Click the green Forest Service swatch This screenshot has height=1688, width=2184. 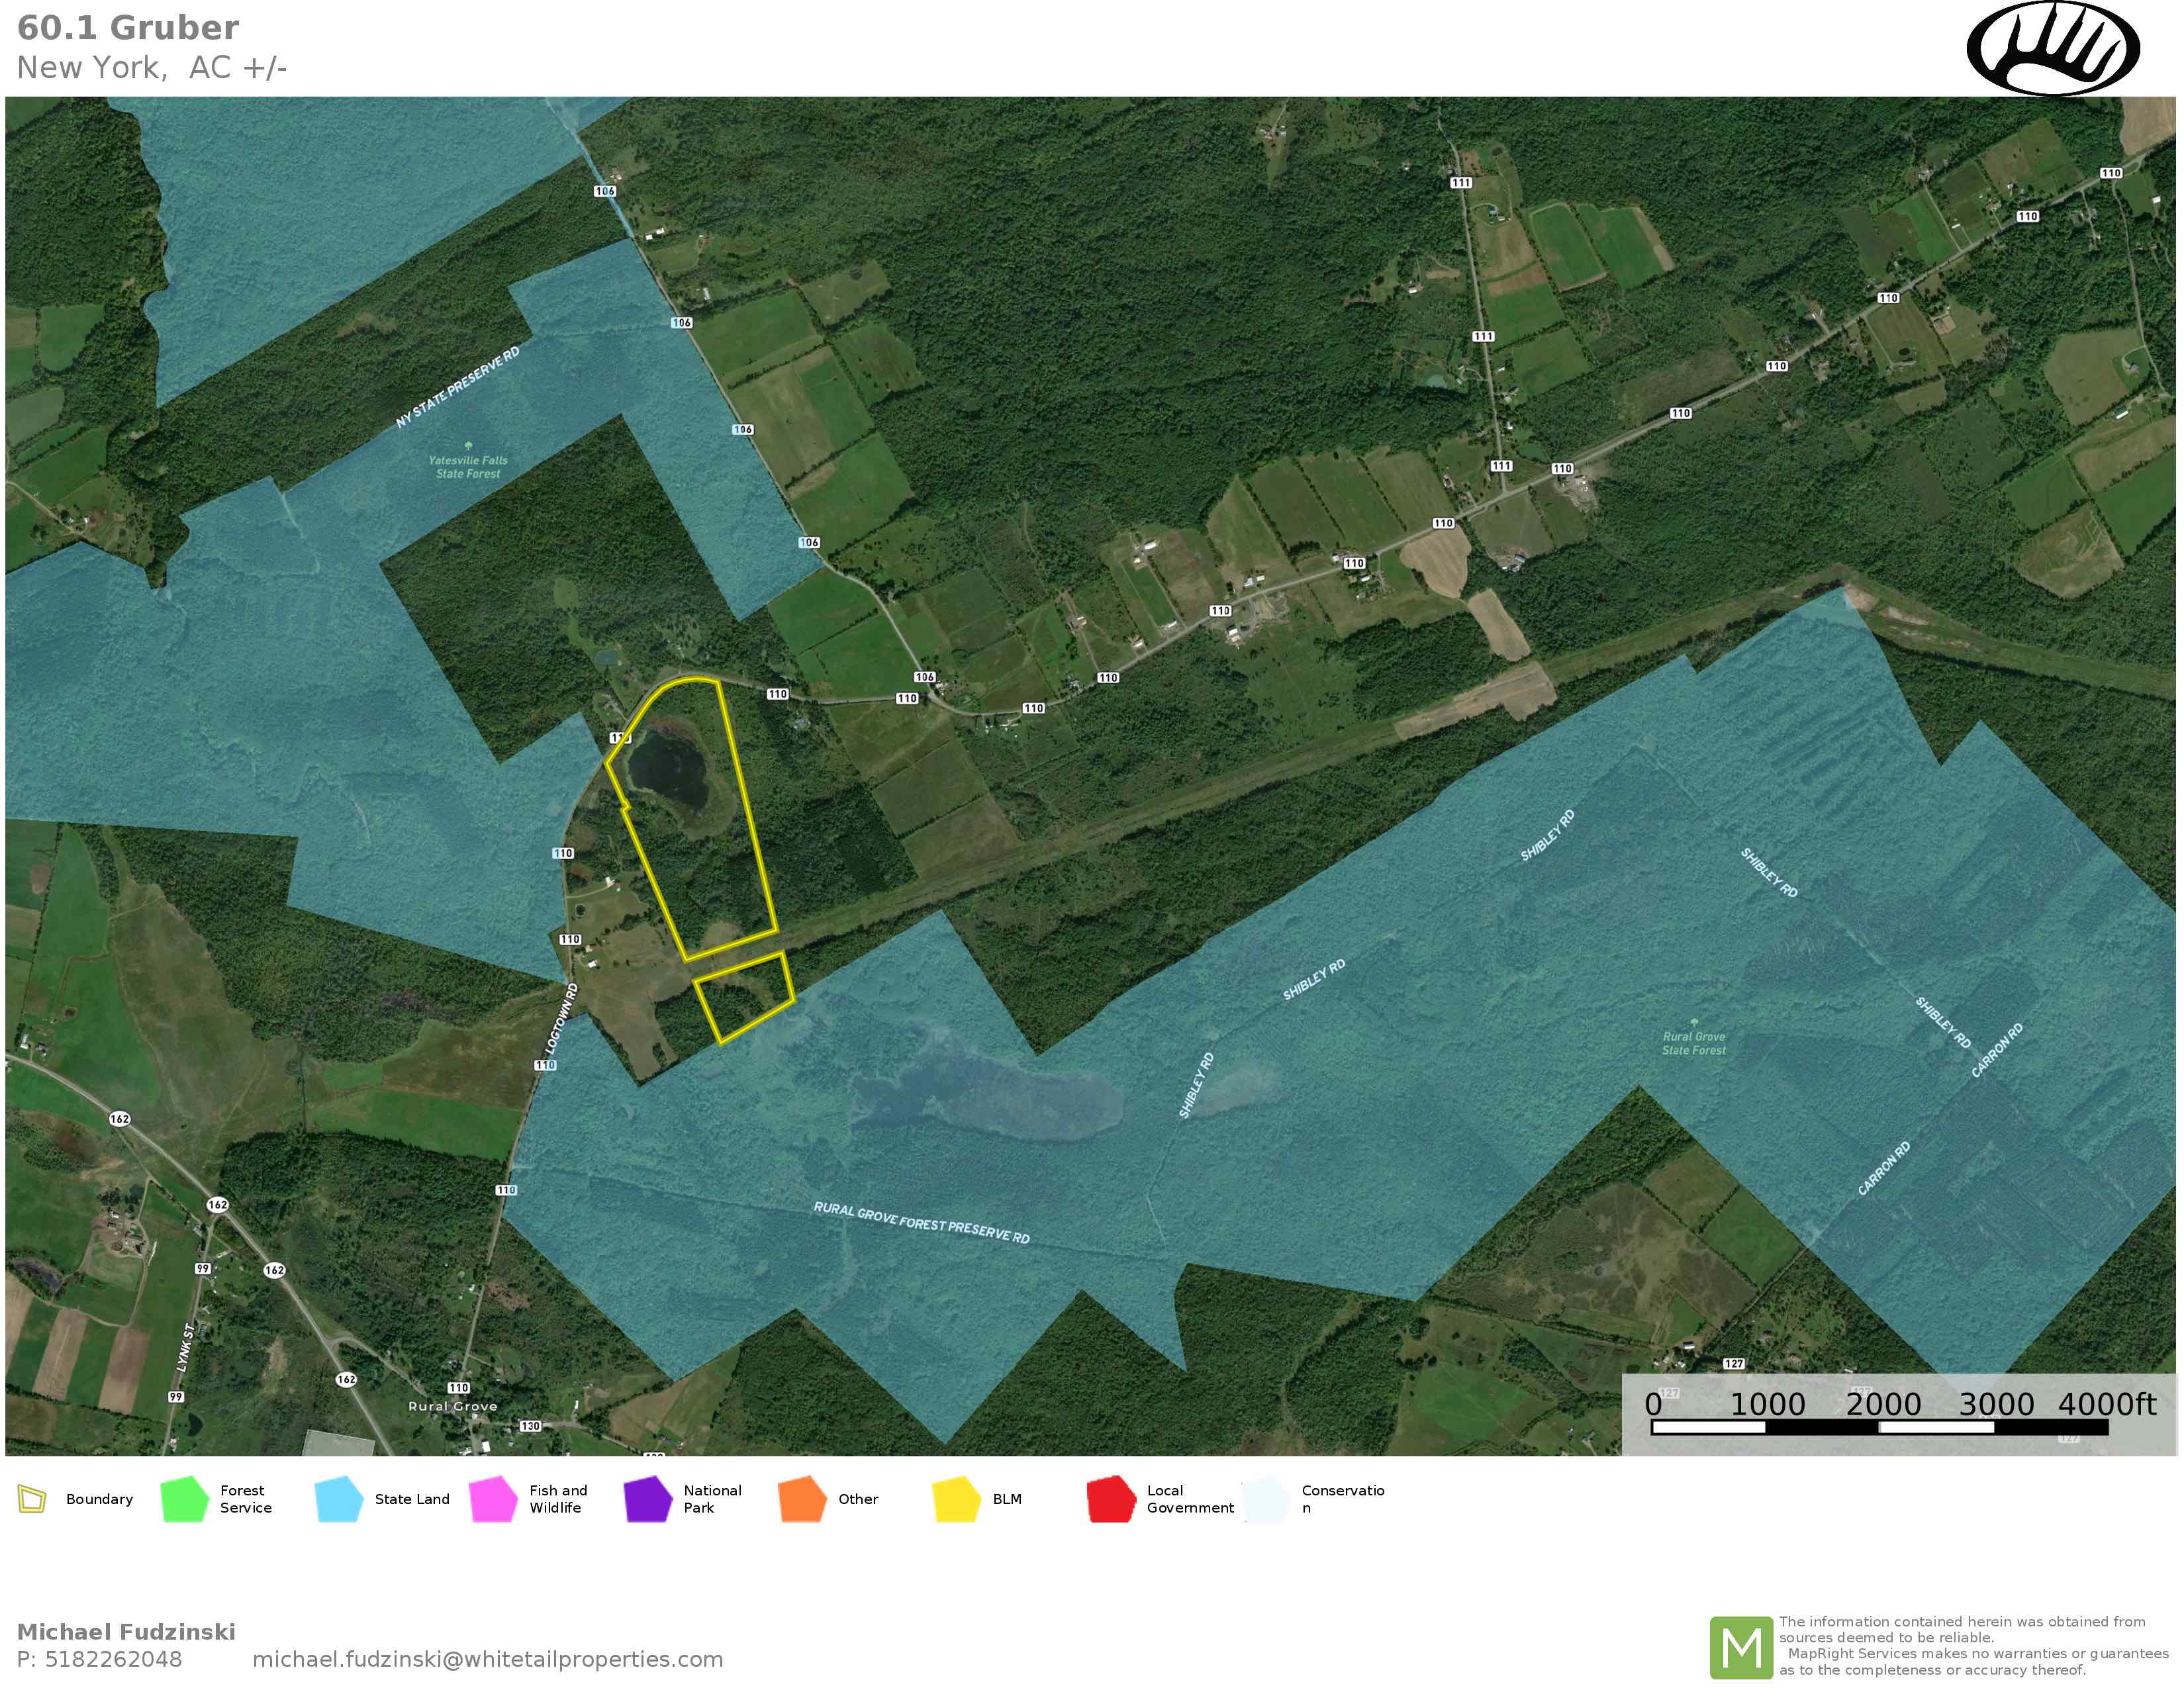(184, 1499)
